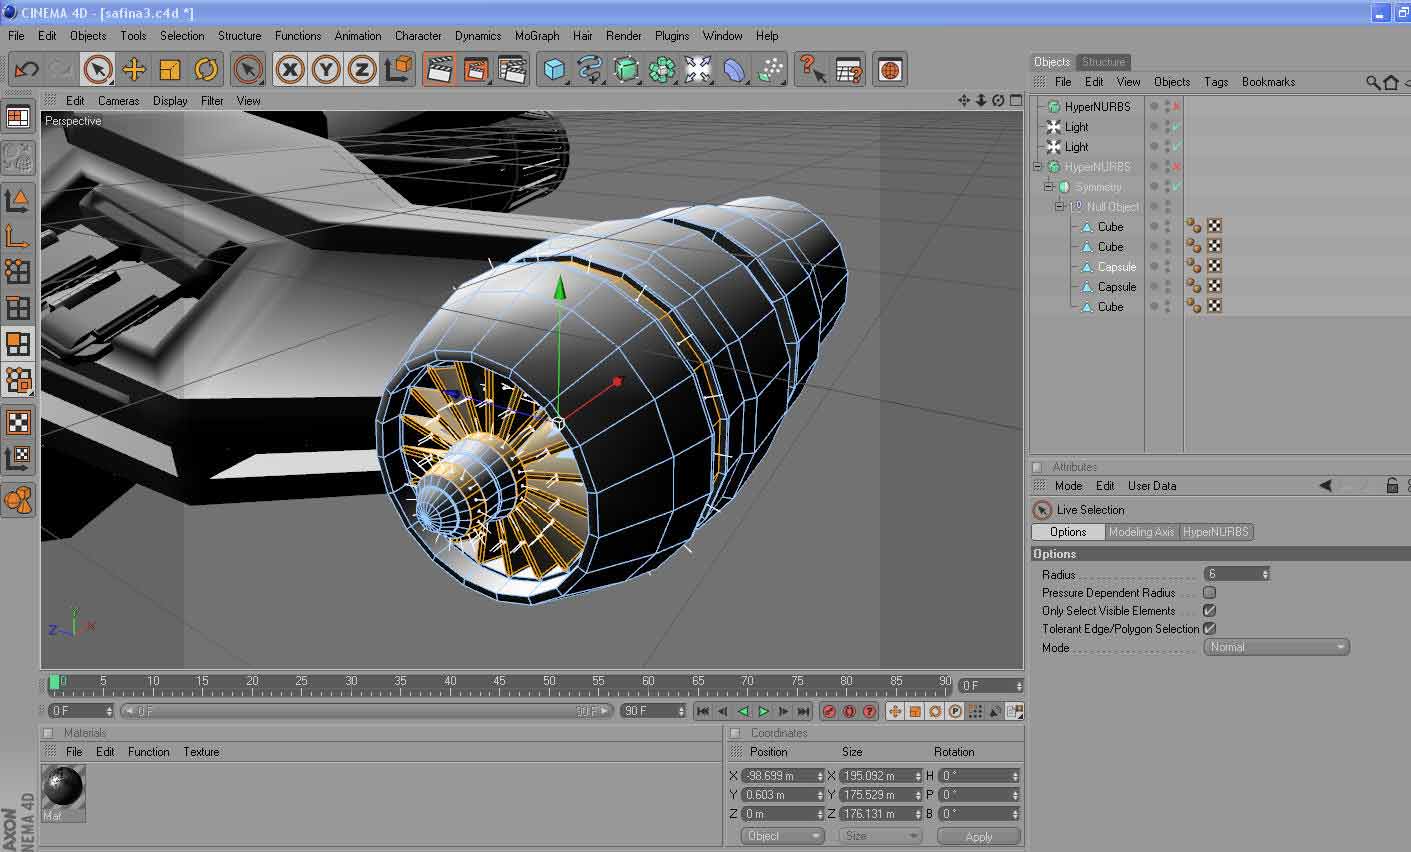Open the Mode dropdown set to Normal
Image resolution: width=1411 pixels, height=852 pixels.
click(1276, 647)
